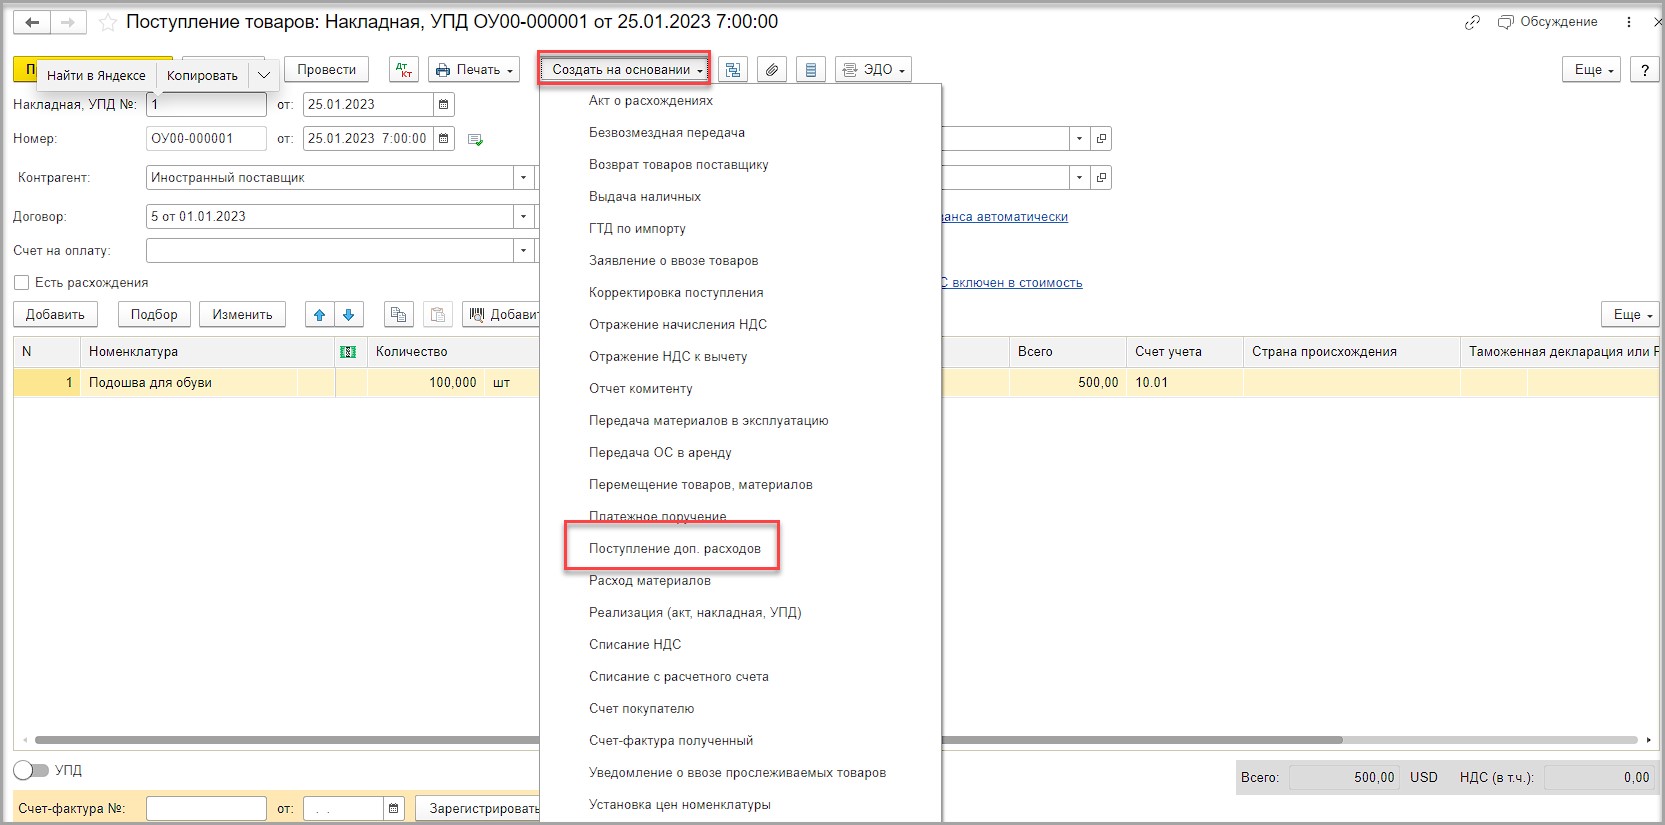Open Создать на основании dropdown
This screenshot has width=1665, height=825.
click(x=625, y=69)
